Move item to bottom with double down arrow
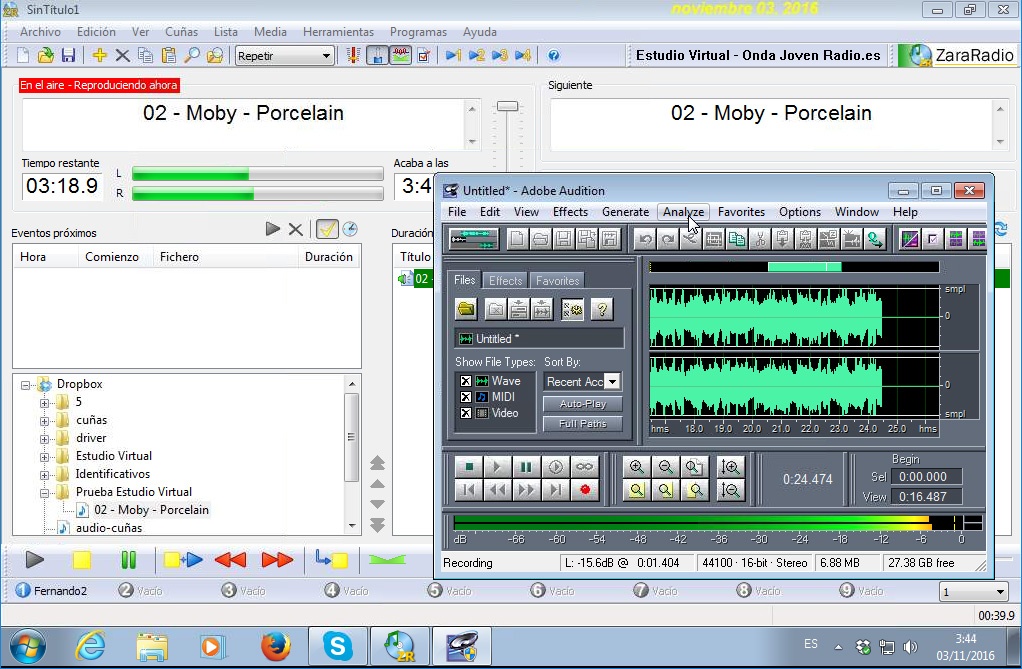 377,525
